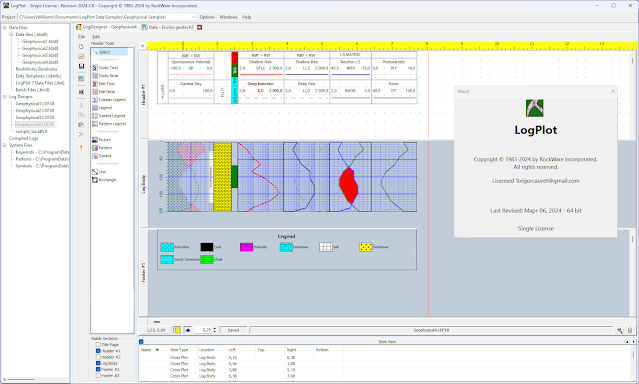Click the grid spacing stepper arrows
Image resolution: width=639 pixels, height=384 pixels.
(x=215, y=330)
